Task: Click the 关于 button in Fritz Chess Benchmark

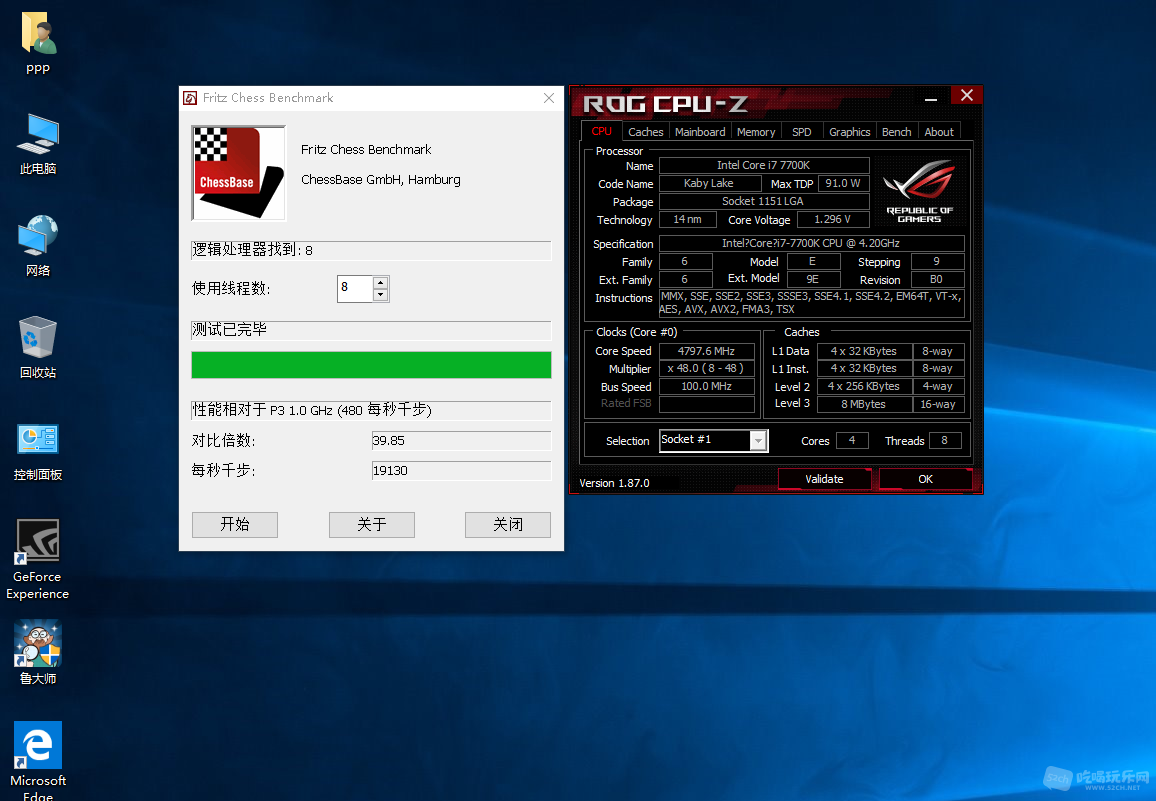Action: click(x=372, y=524)
